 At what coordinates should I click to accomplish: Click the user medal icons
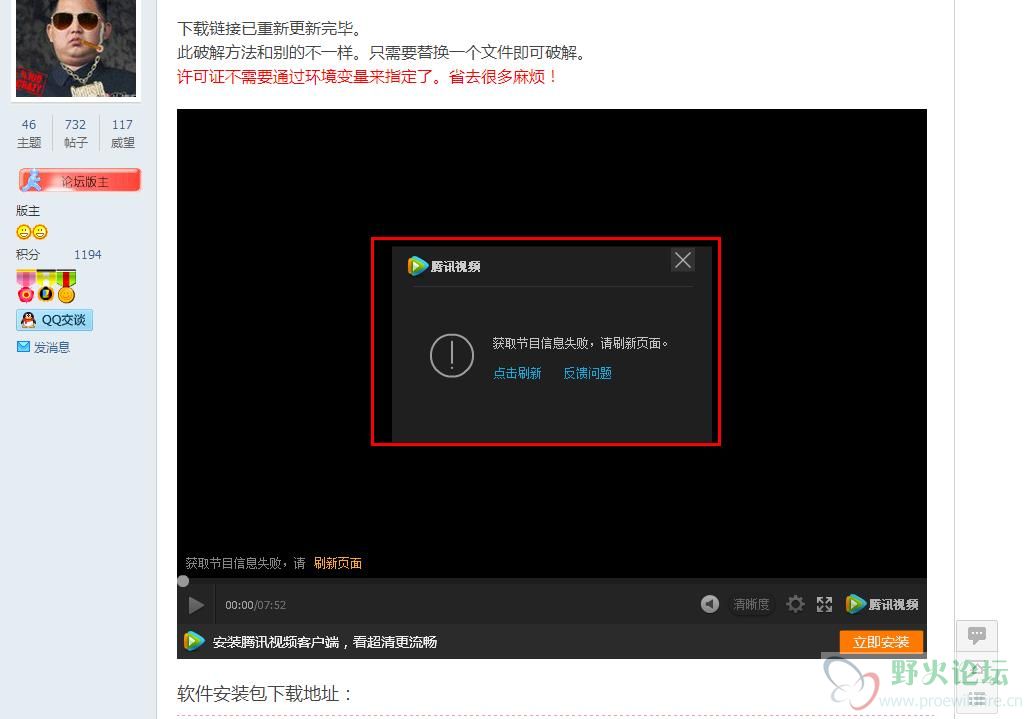click(x=46, y=286)
